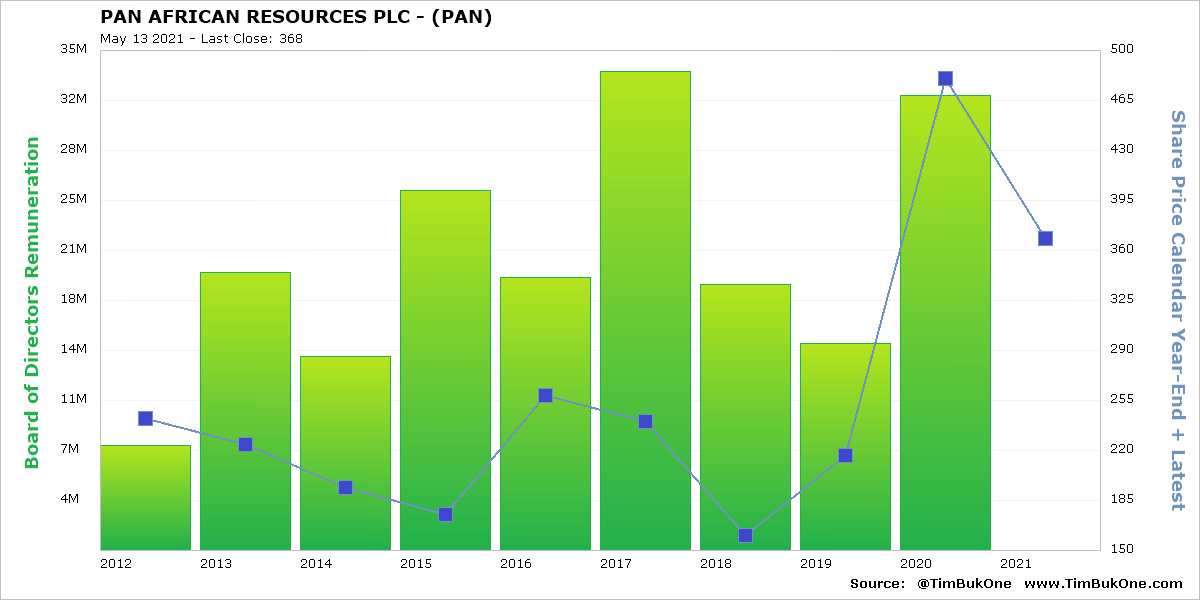The width and height of the screenshot is (1200, 600).
Task: Click the 2014 share price data marker
Action: pos(345,487)
